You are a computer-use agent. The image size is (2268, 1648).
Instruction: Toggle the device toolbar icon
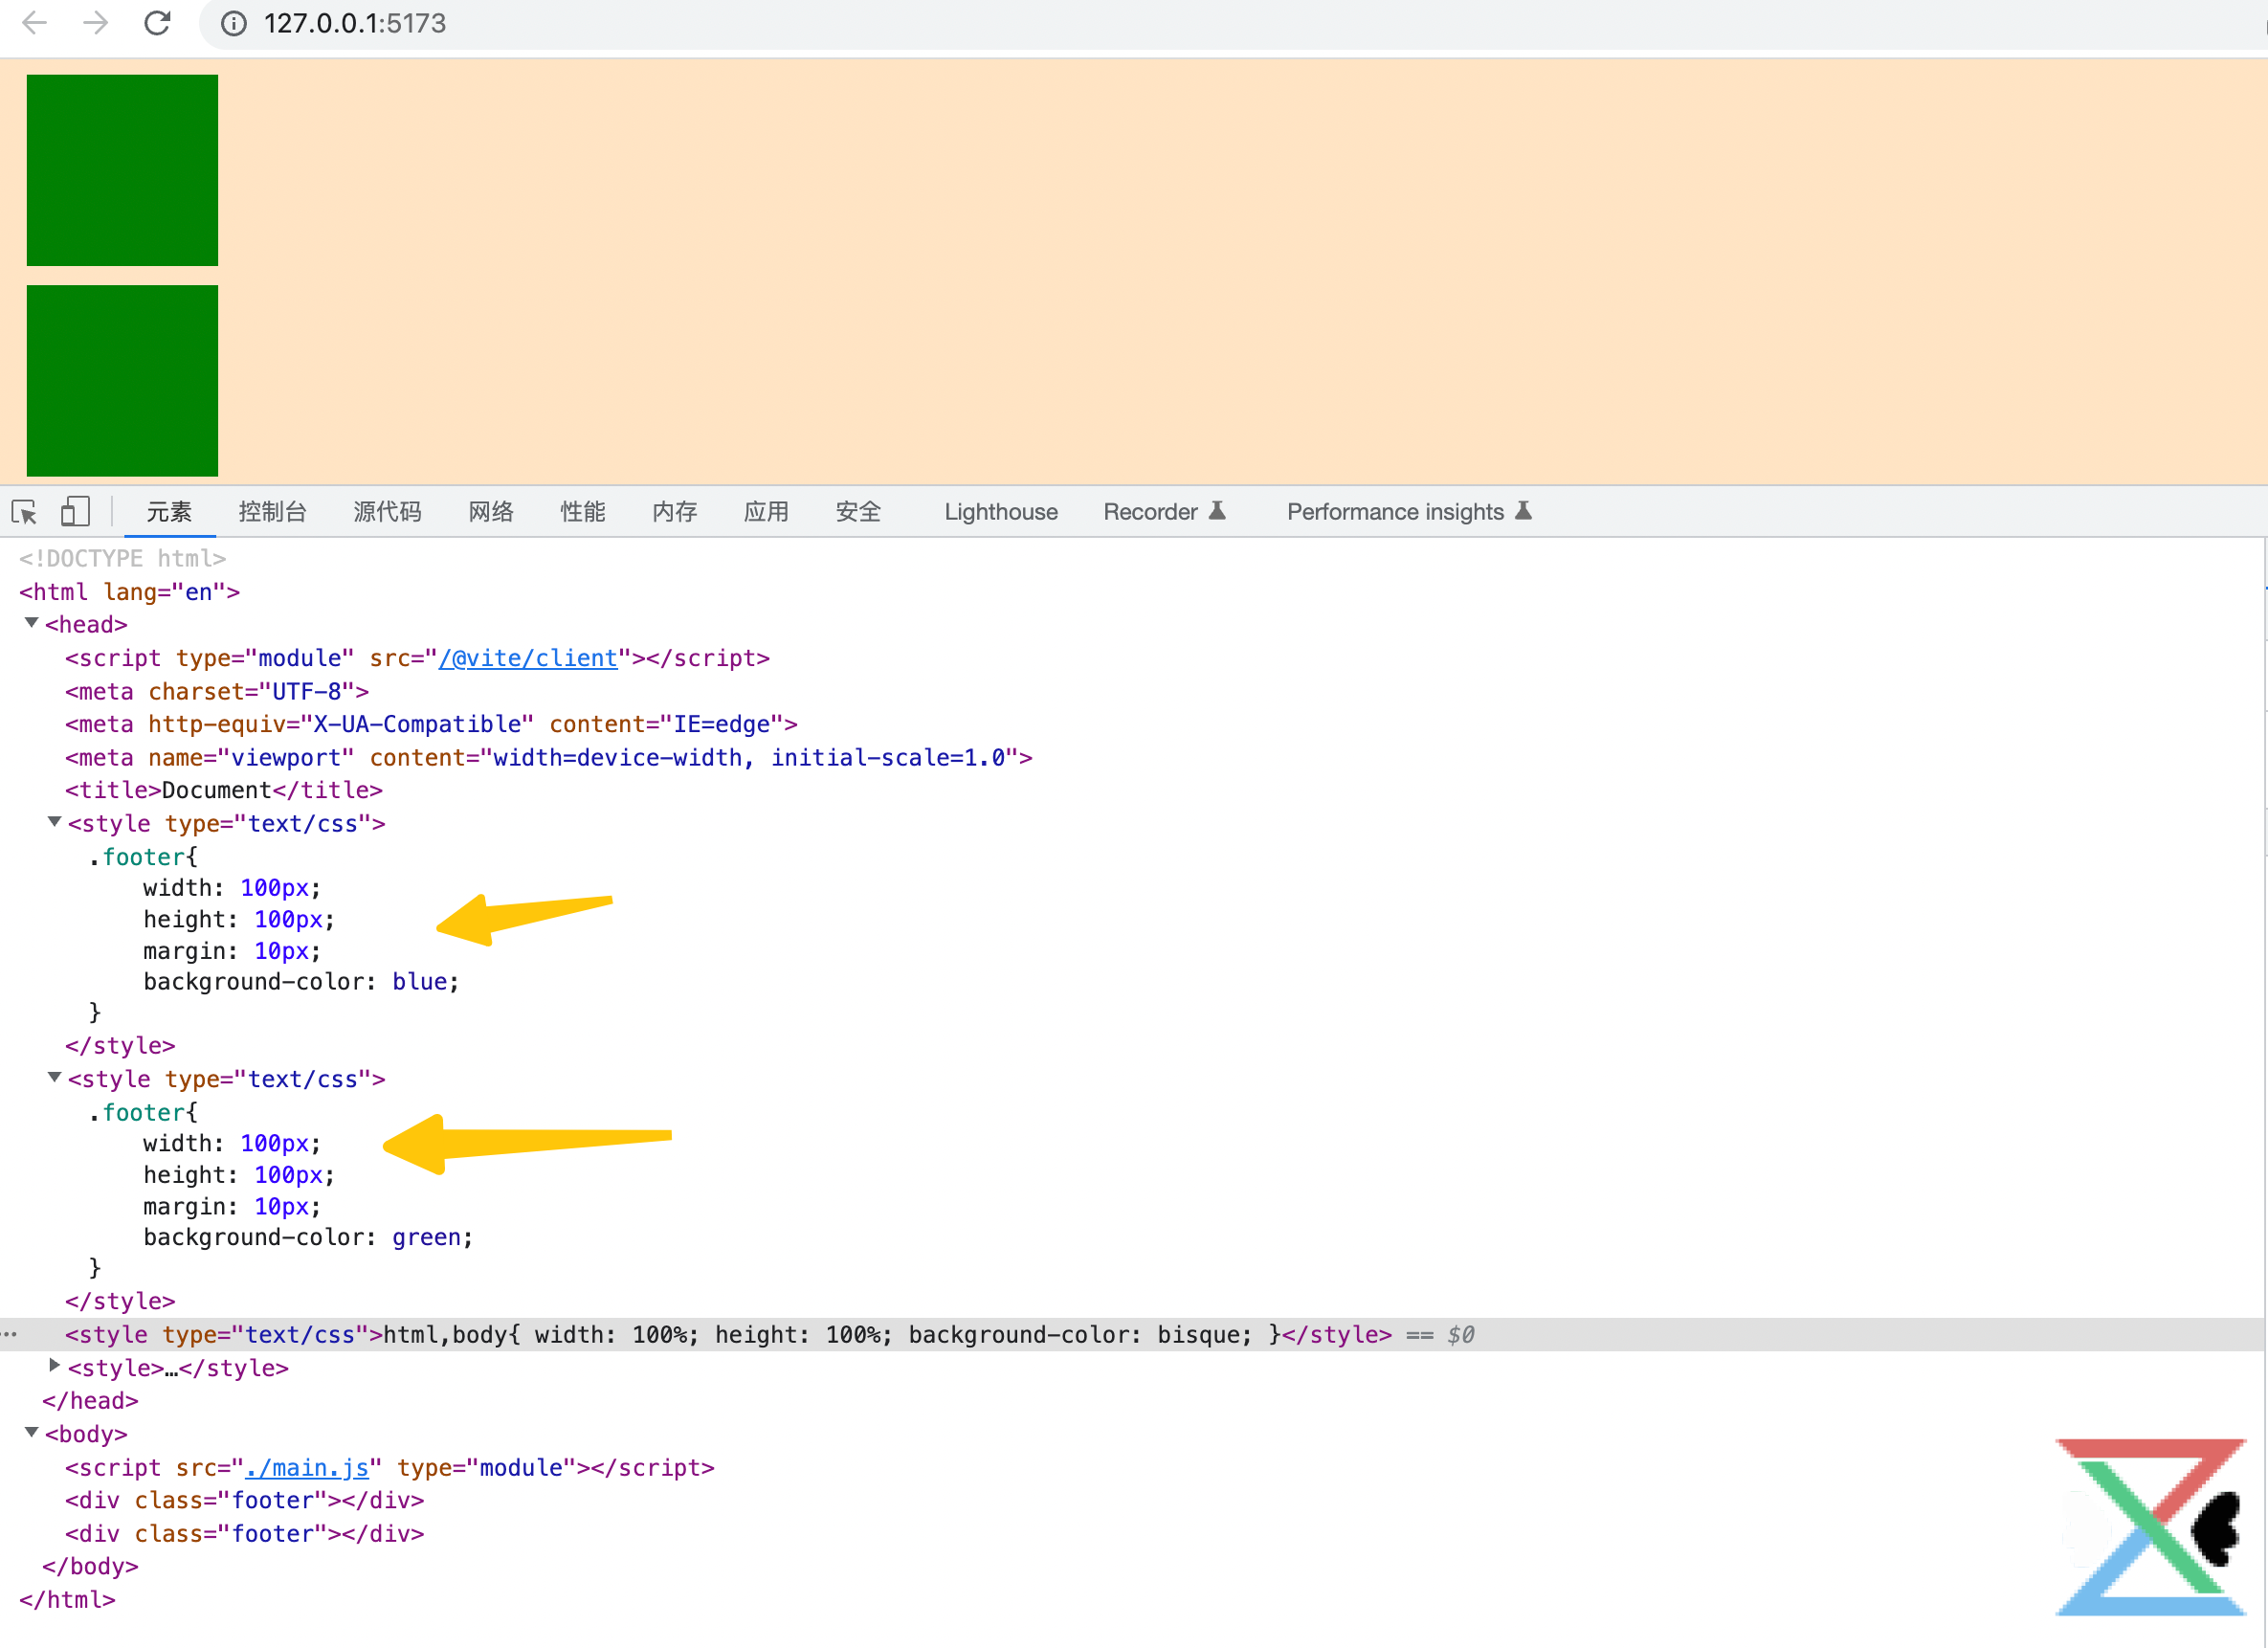[x=75, y=512]
